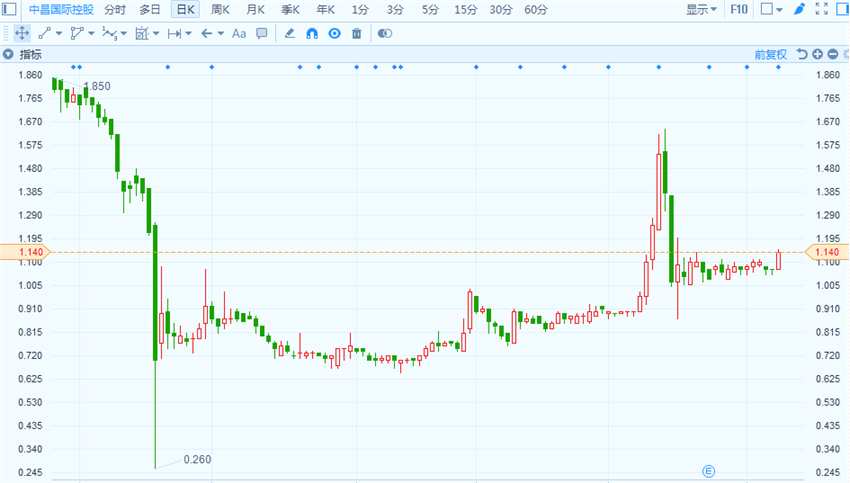Open the 显示 display dropdown
The width and height of the screenshot is (850, 483).
coord(701,9)
